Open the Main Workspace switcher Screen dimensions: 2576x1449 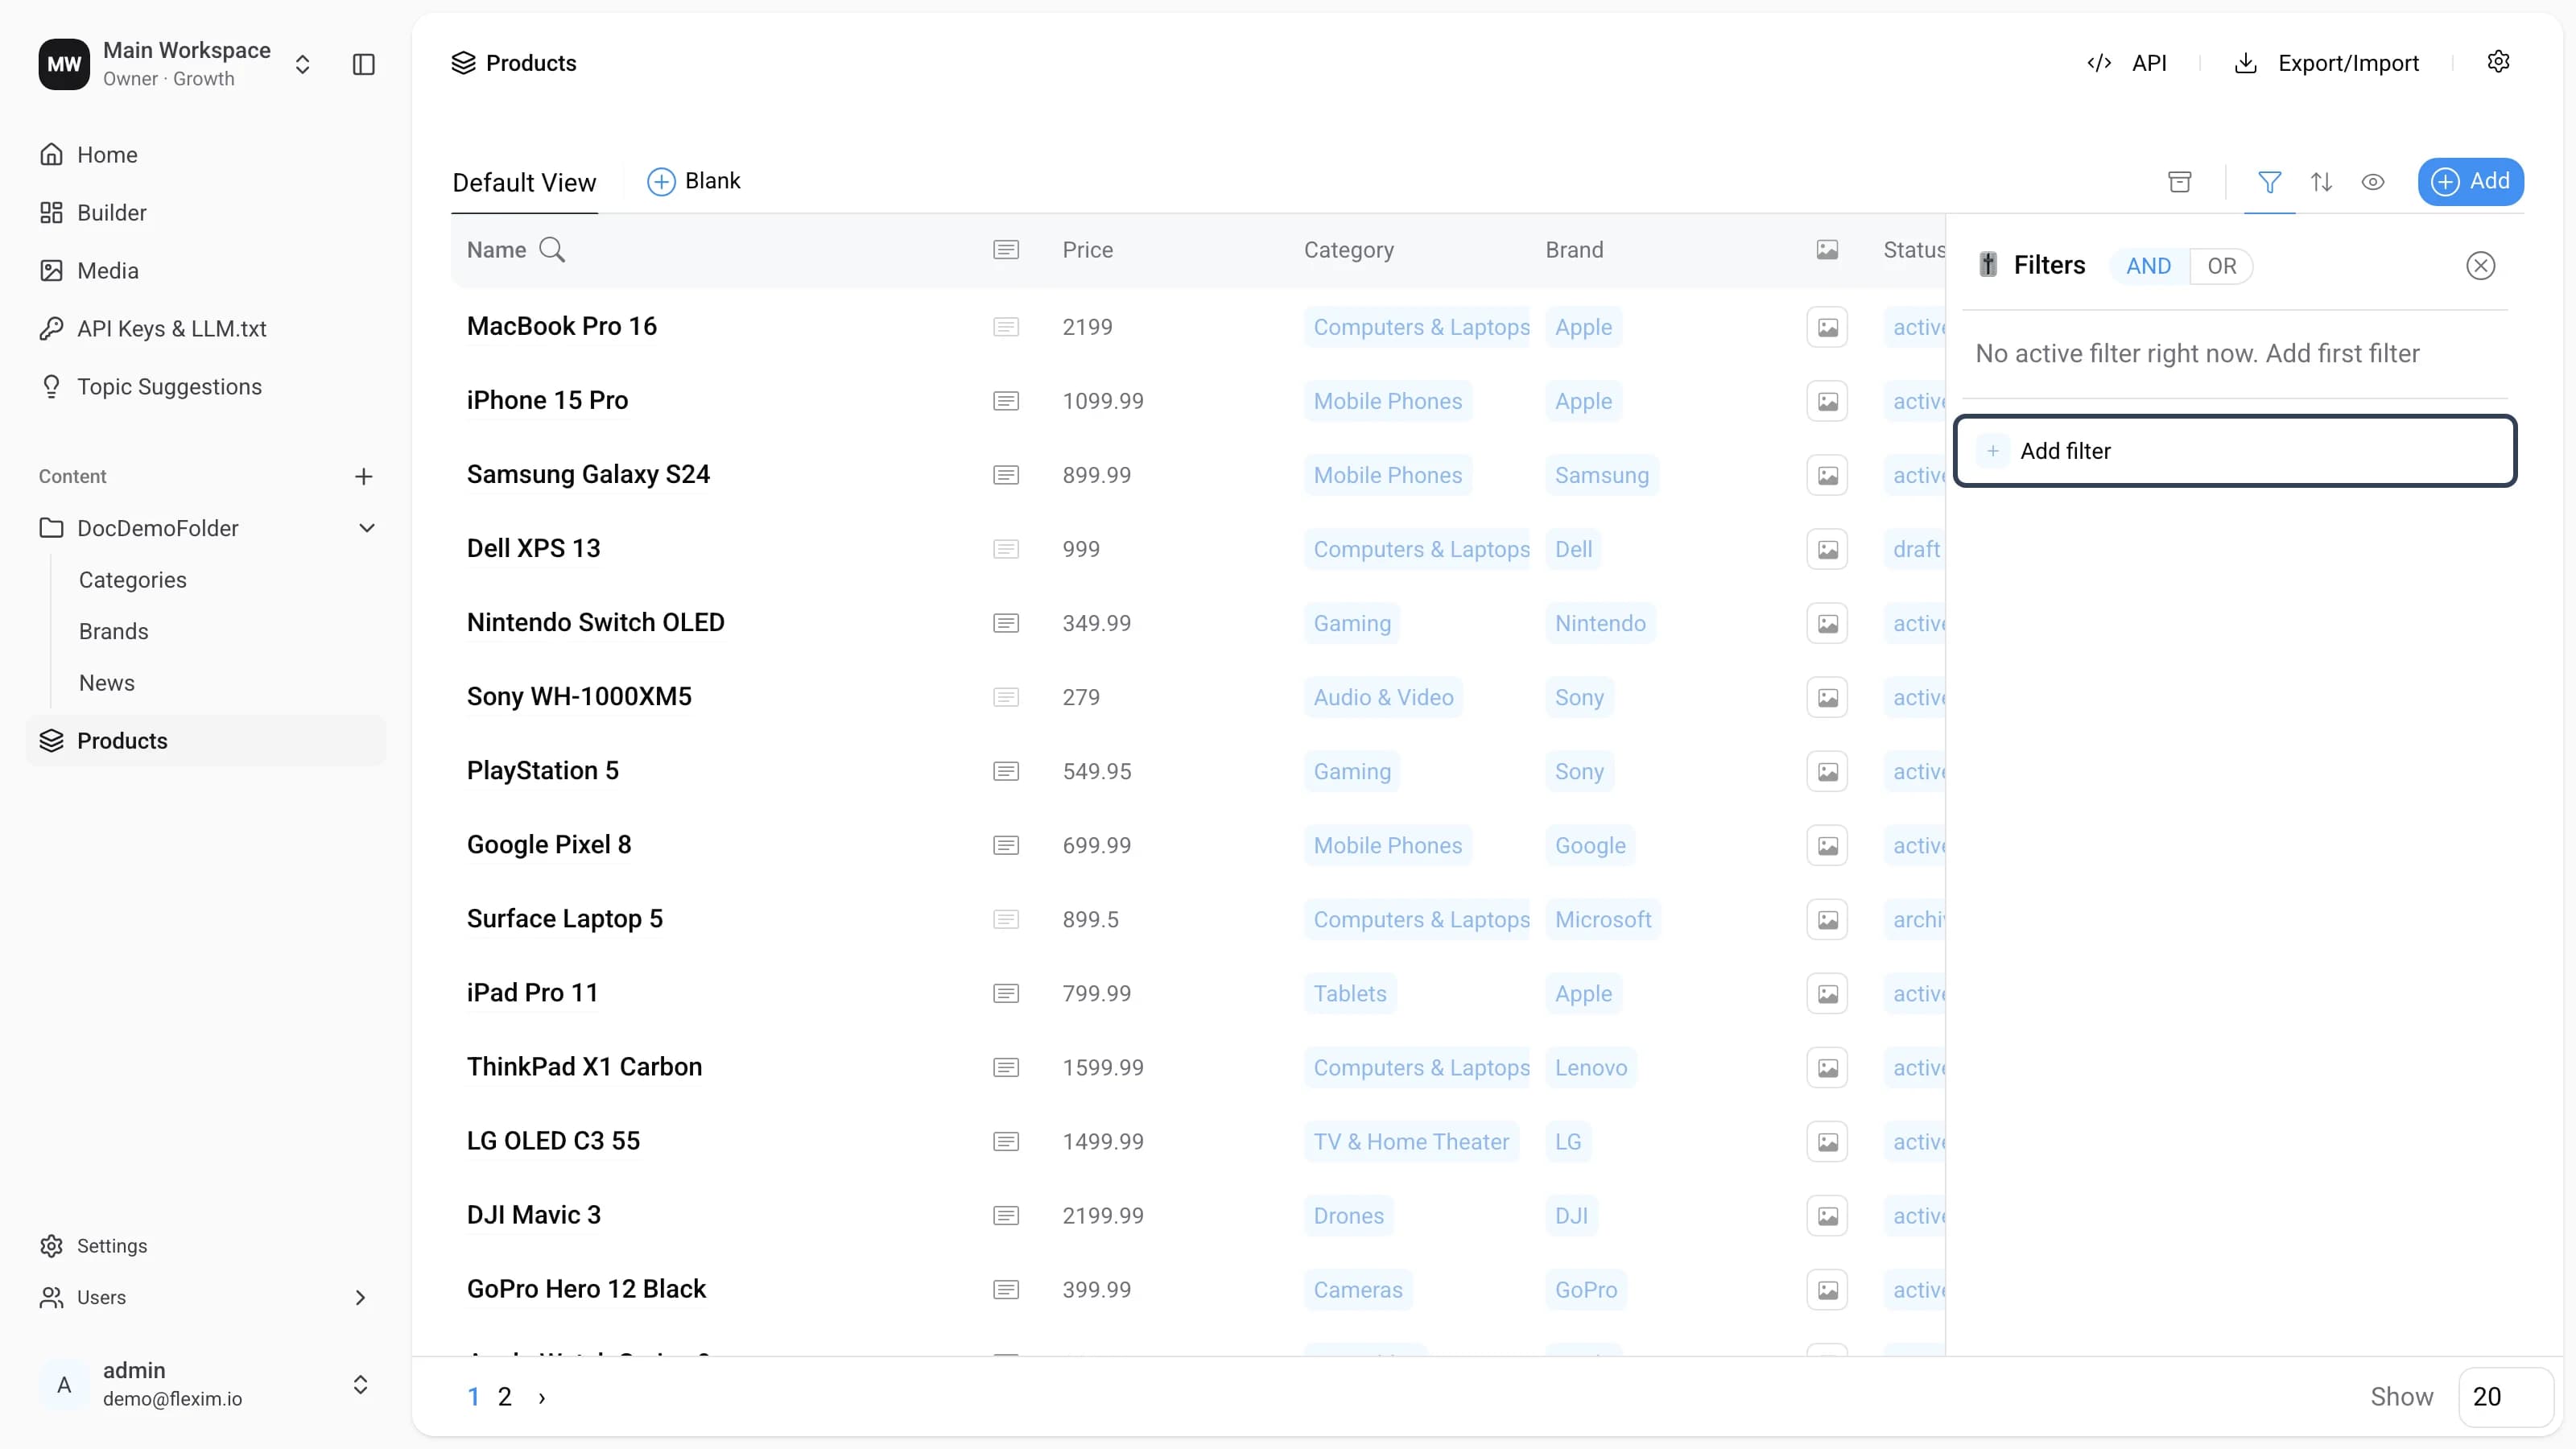pyautogui.click(x=302, y=64)
